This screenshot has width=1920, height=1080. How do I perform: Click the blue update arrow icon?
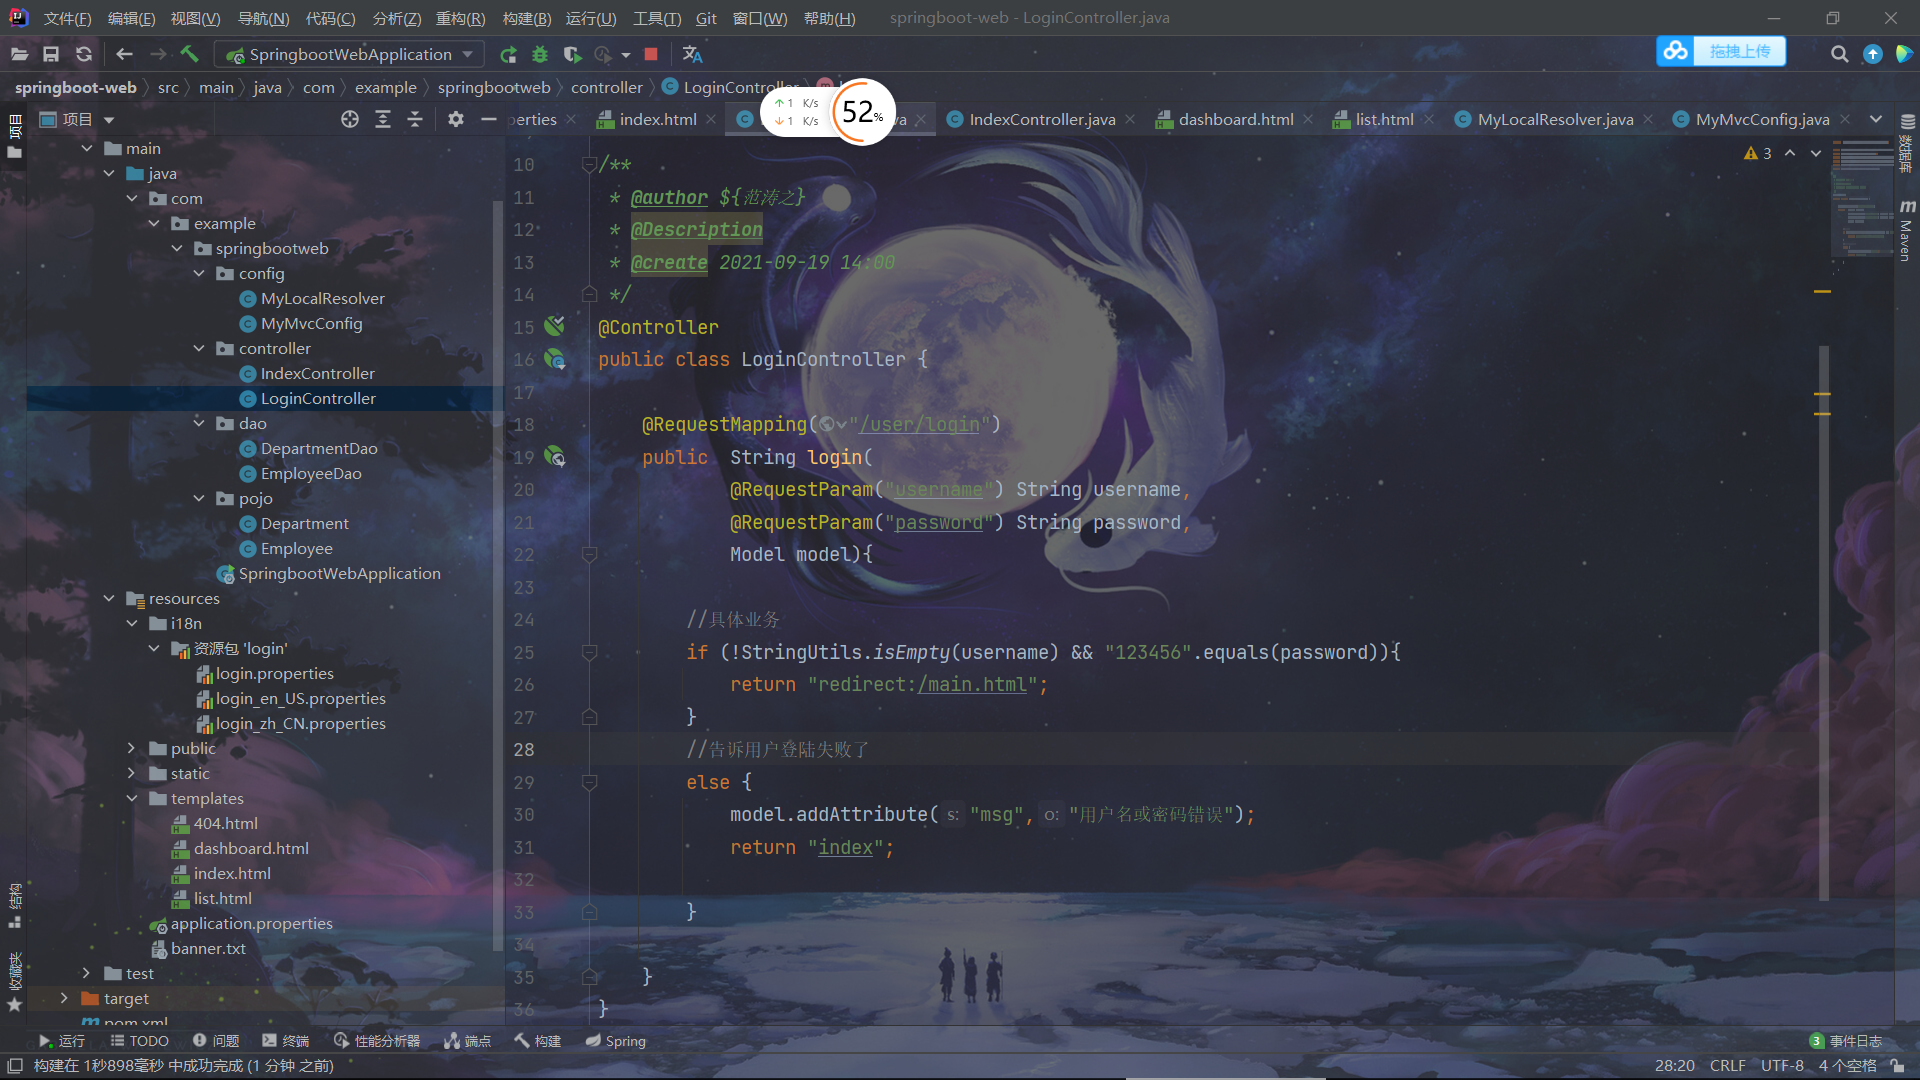[x=1873, y=54]
